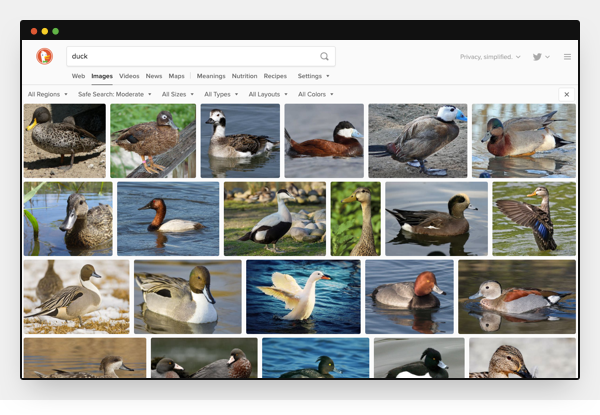Click the yellow window minimize dot
This screenshot has height=415, width=600.
pos(45,31)
